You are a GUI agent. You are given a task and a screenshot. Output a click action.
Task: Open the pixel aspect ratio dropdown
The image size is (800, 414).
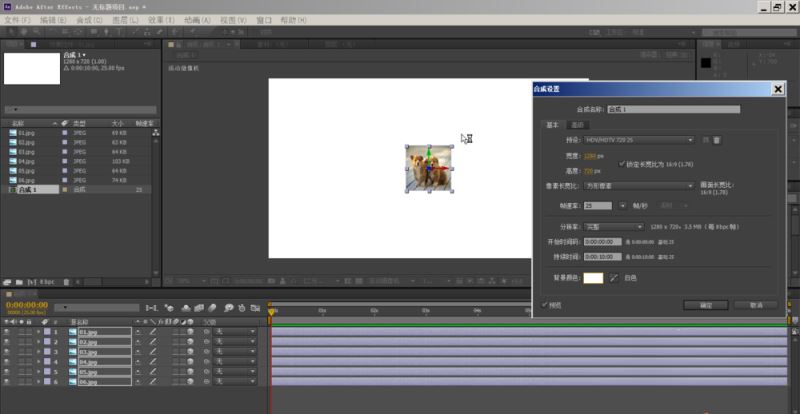coord(639,186)
